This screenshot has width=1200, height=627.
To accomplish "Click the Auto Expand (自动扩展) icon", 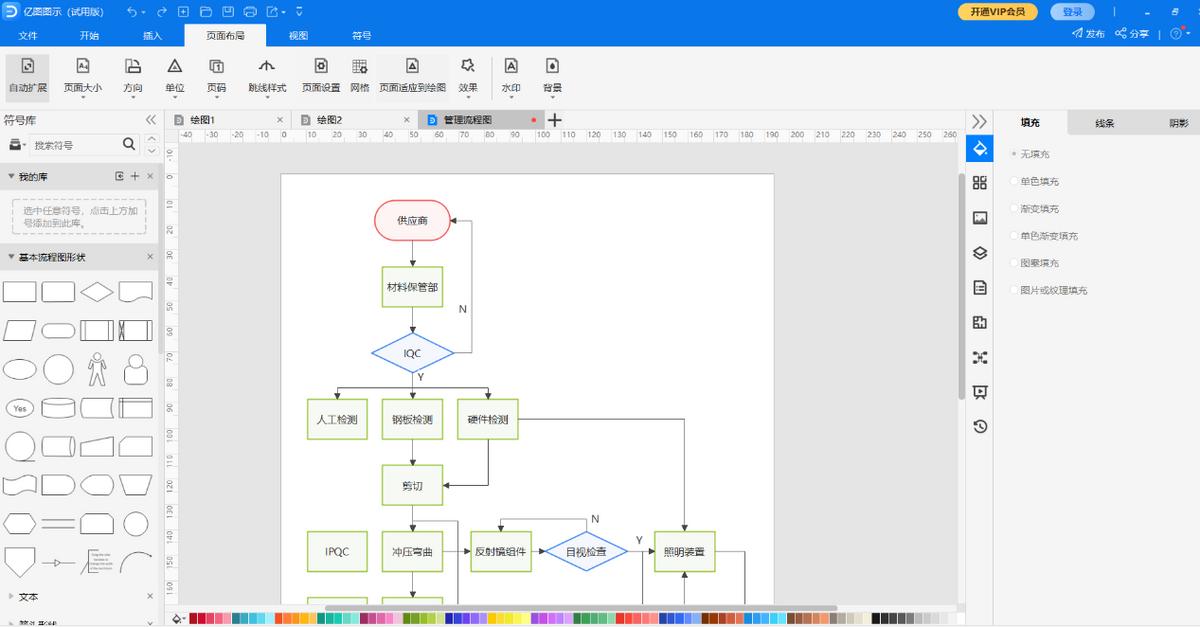I will 27,75.
